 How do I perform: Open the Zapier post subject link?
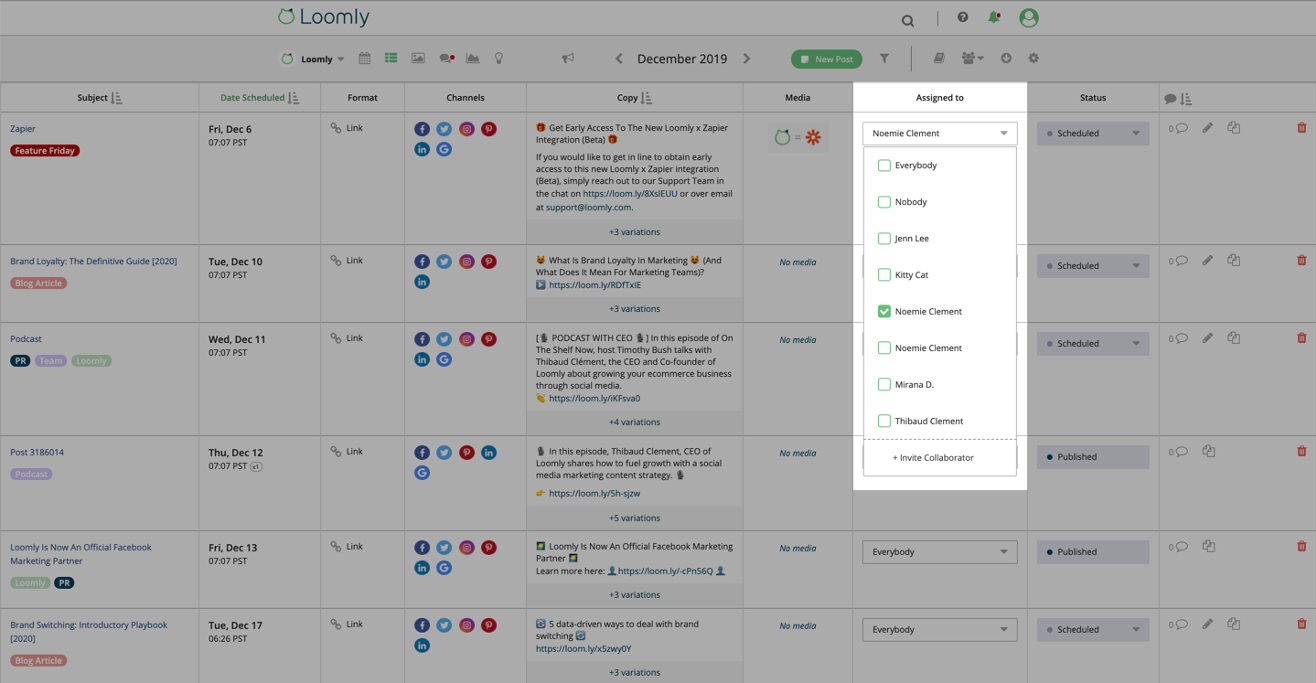point(23,129)
